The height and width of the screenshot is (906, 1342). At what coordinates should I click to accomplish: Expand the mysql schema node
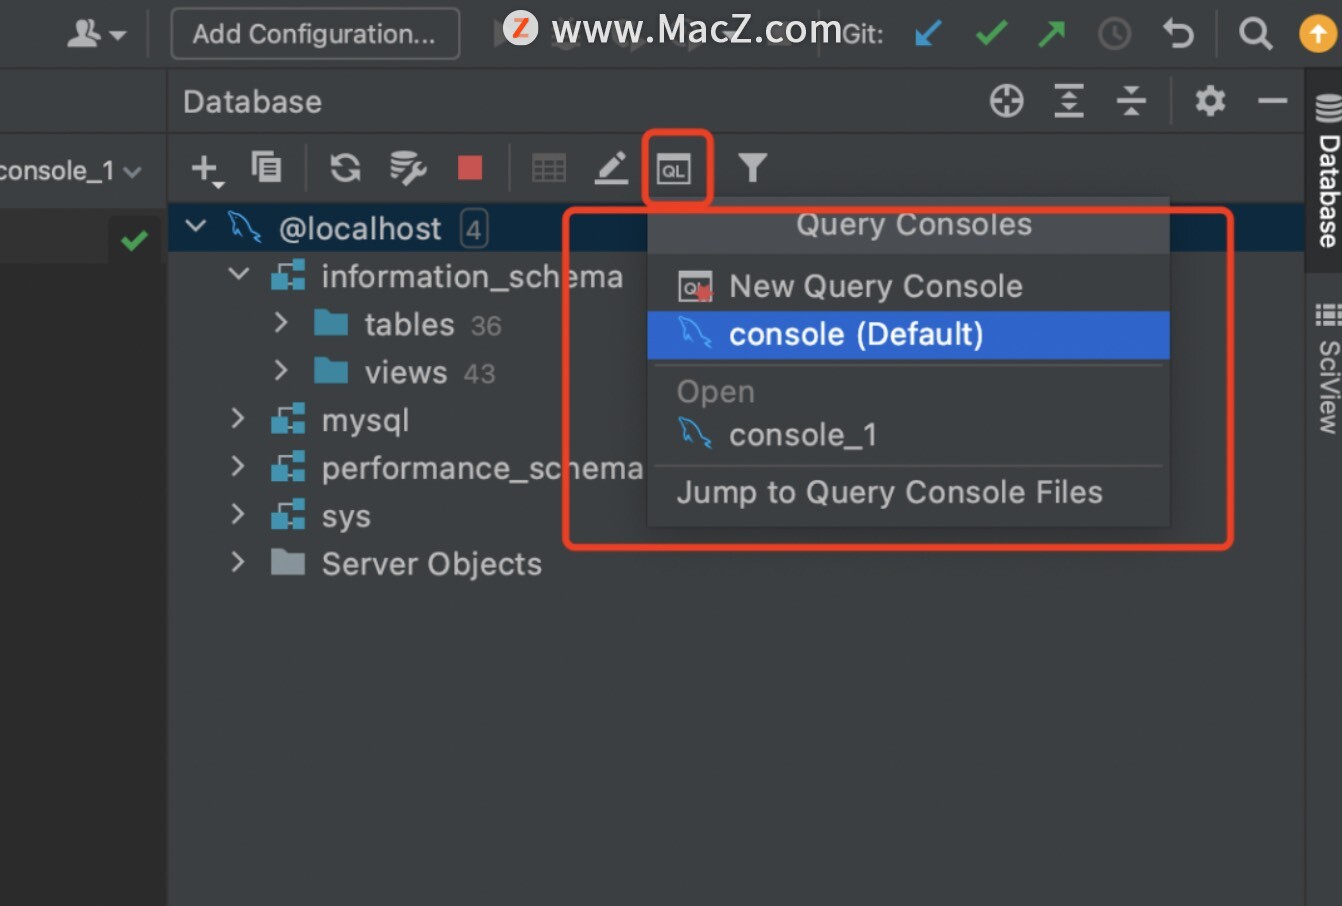(x=238, y=418)
